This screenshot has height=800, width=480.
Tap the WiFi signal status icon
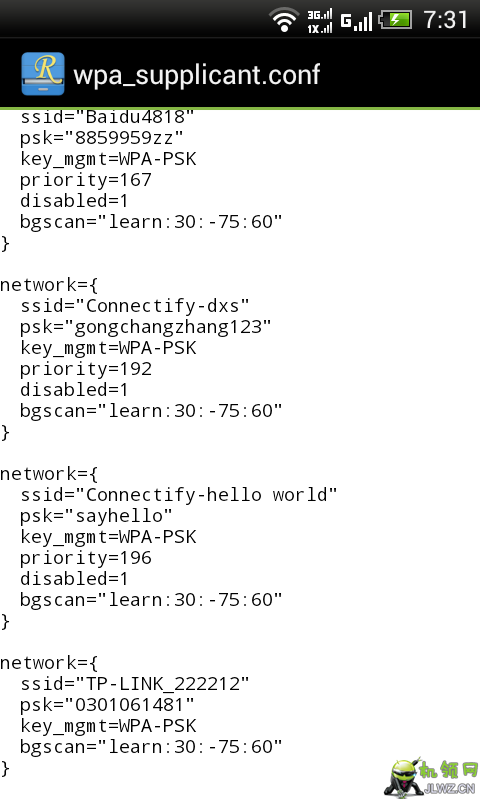click(x=284, y=20)
